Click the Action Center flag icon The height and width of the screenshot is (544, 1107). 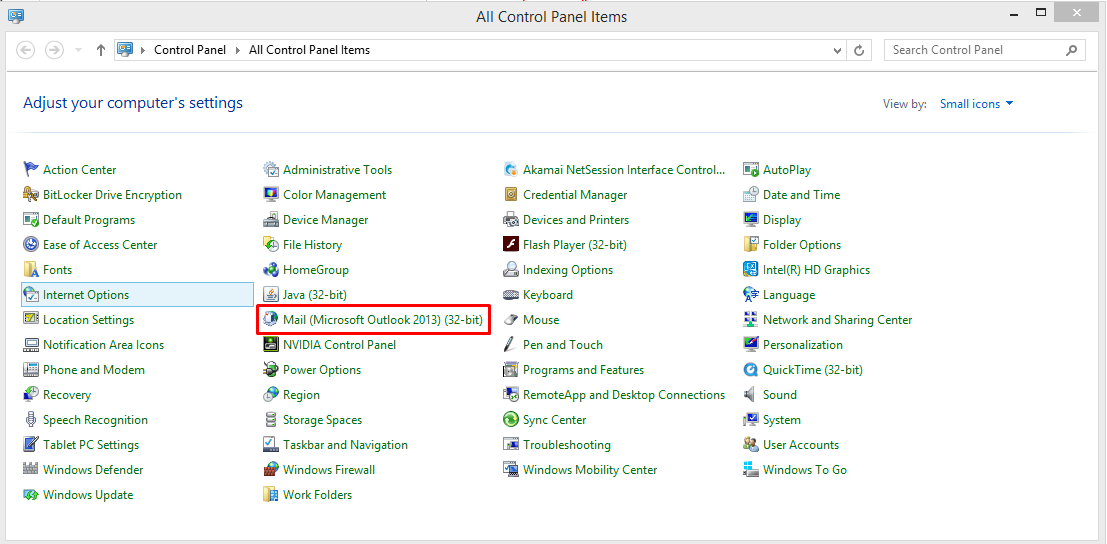coord(31,169)
